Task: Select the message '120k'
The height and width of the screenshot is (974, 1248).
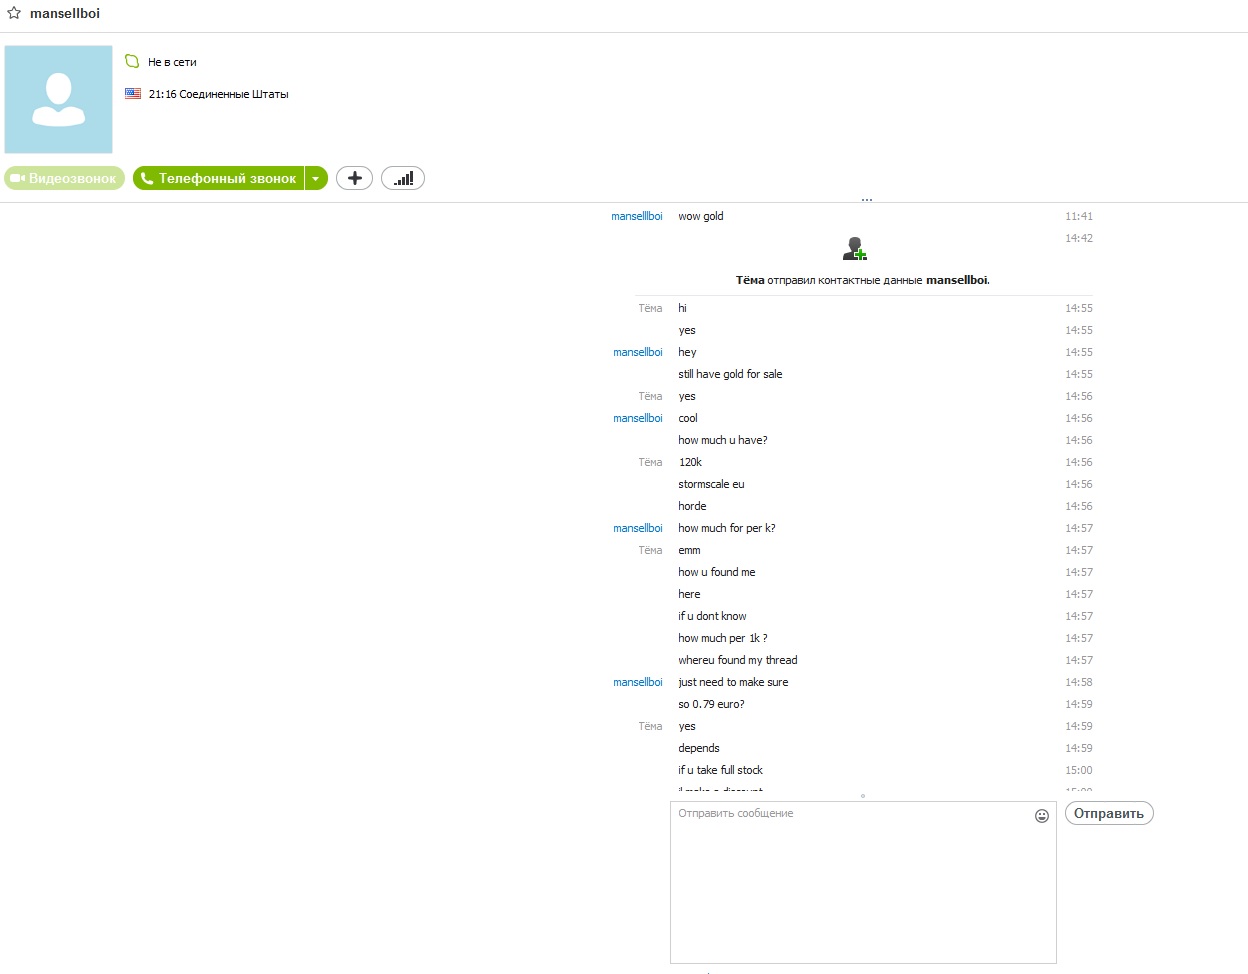Action: click(x=690, y=462)
